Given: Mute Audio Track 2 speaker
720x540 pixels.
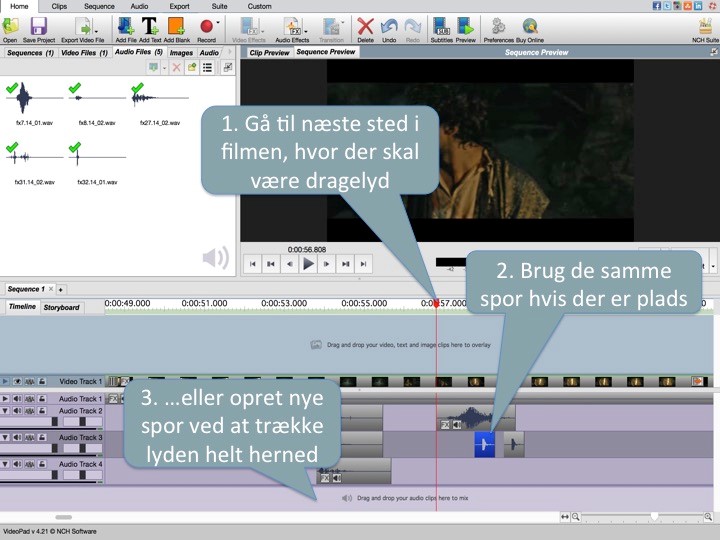Looking at the screenshot, I should click(17, 411).
